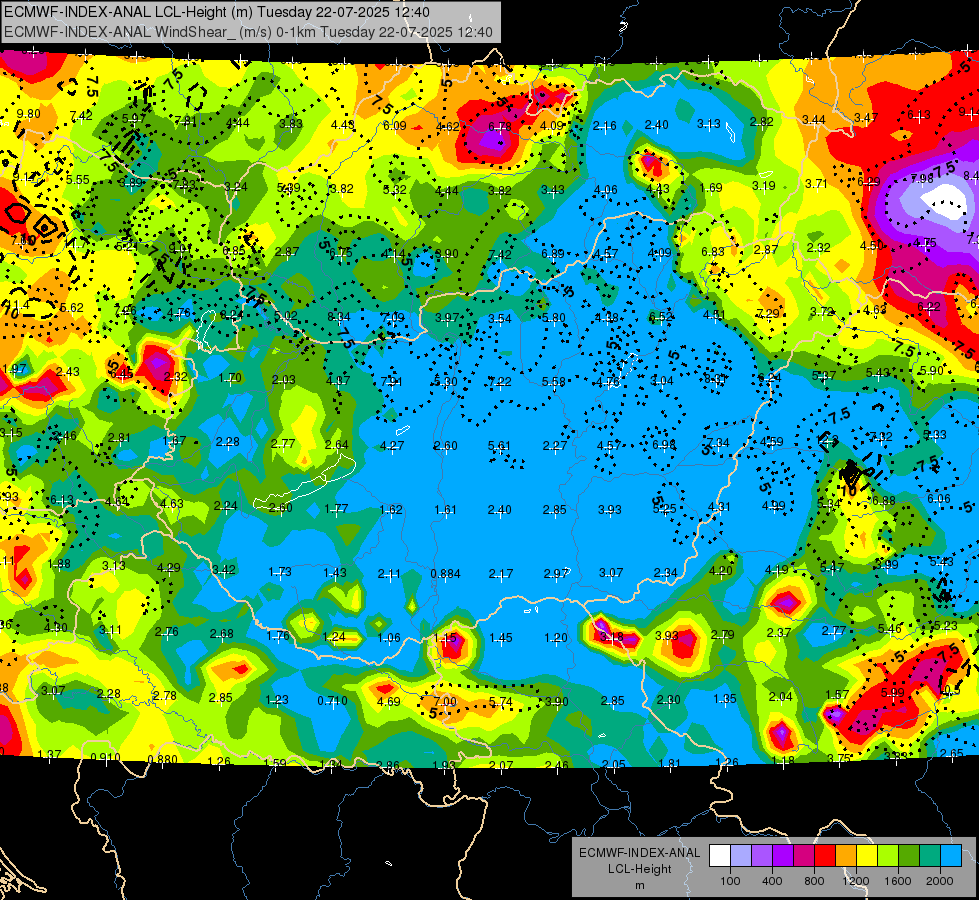979x900 pixels.
Task: Click the grid value 6.06
Action: pyautogui.click(x=938, y=498)
